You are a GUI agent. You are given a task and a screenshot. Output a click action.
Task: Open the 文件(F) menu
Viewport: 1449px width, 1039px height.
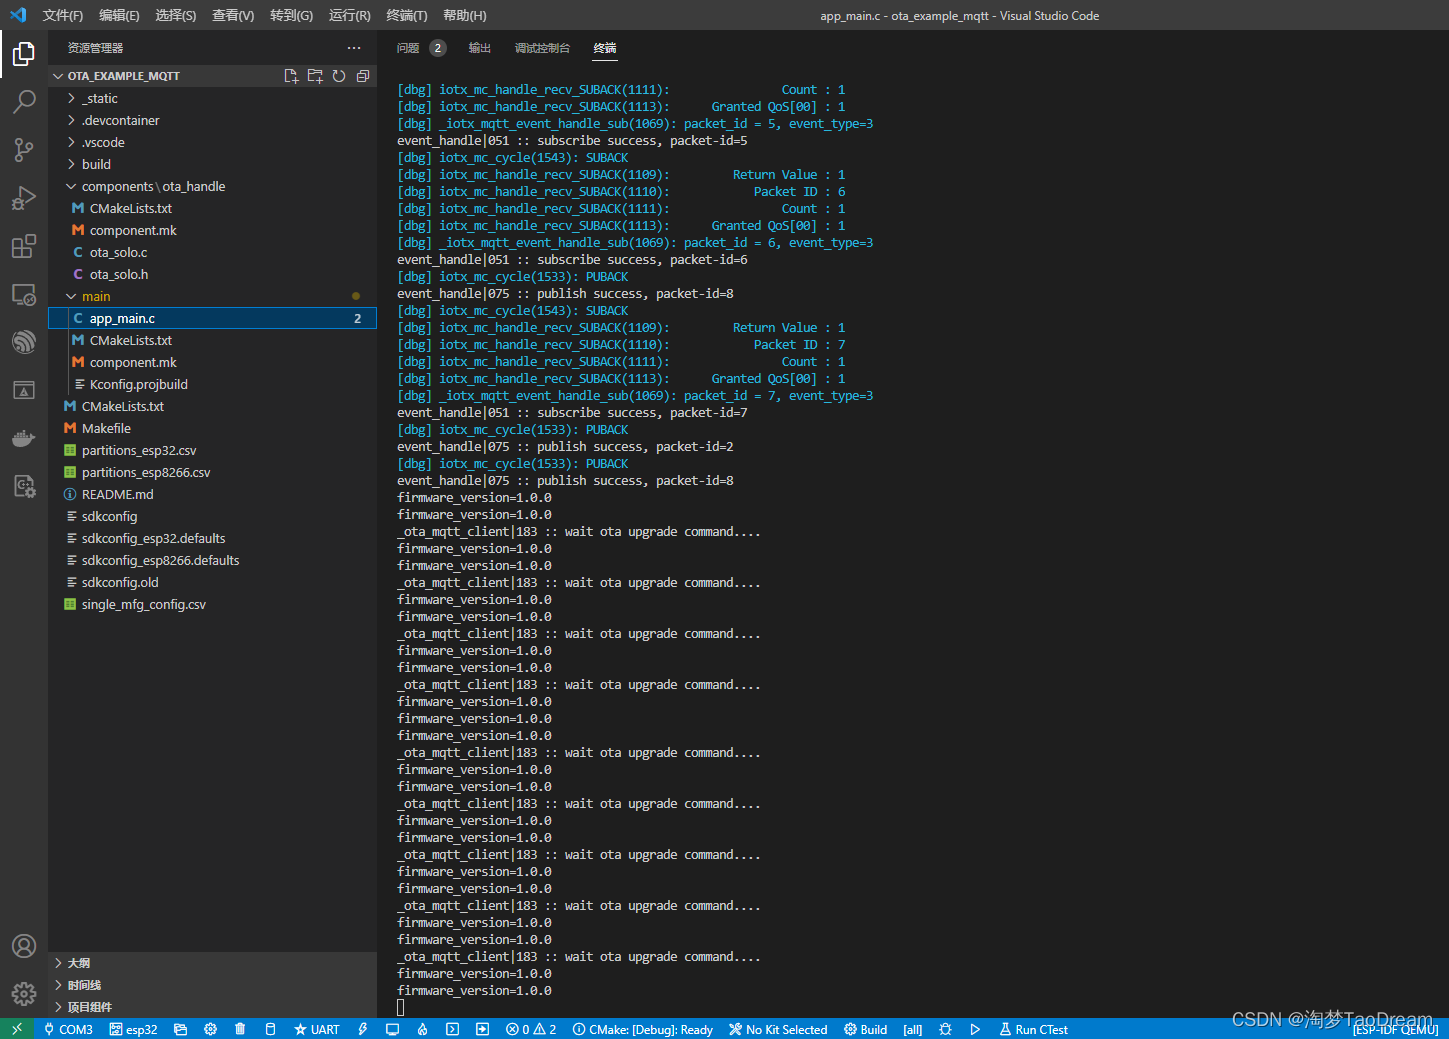[x=63, y=15]
